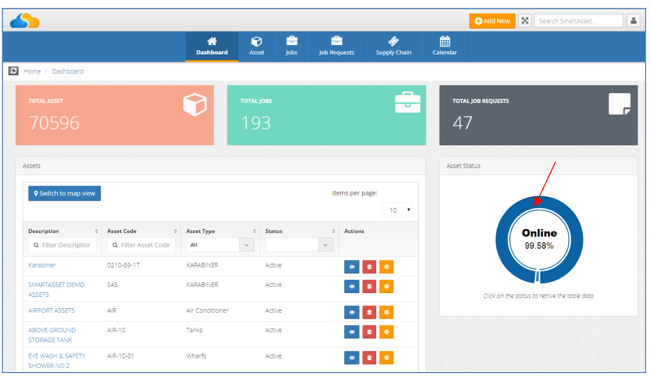View AIRPORT ASSETS row using eye icon
Viewport: 651px width, 377px height.
pyautogui.click(x=352, y=312)
